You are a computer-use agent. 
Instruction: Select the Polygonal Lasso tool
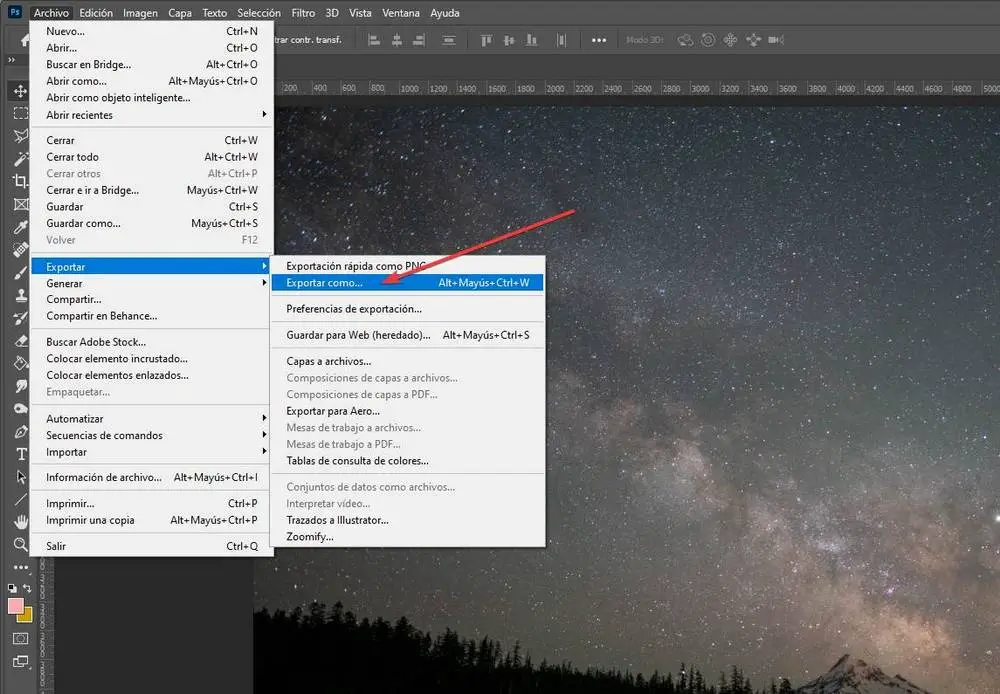20,136
